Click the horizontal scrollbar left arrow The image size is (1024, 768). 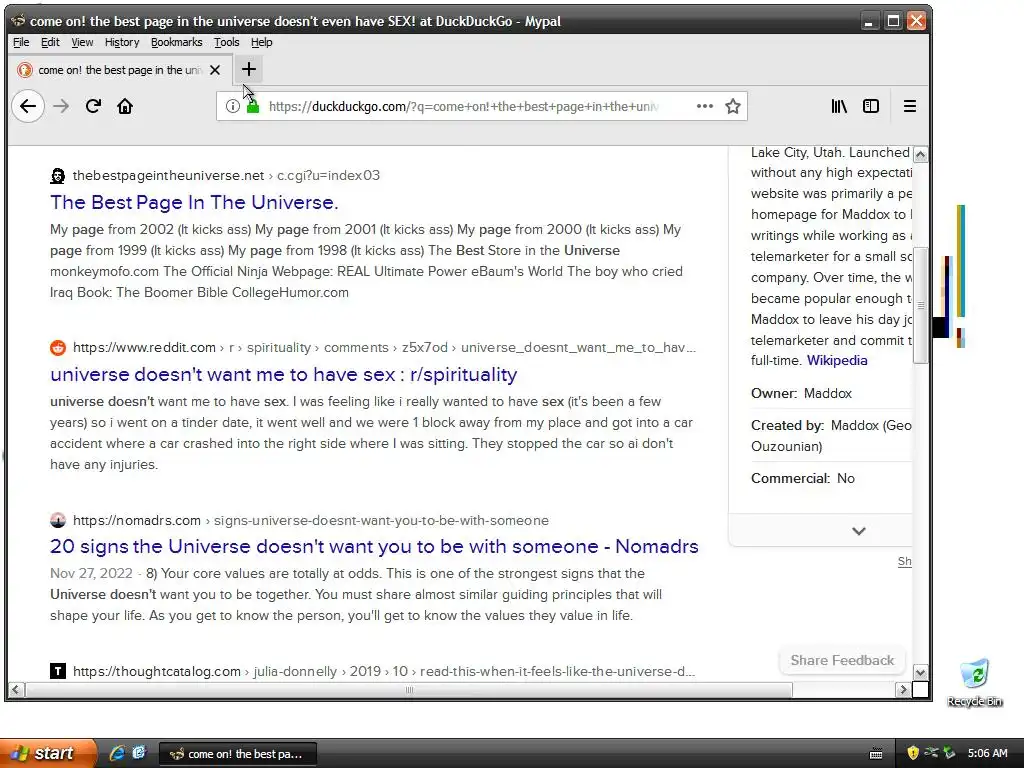16,690
